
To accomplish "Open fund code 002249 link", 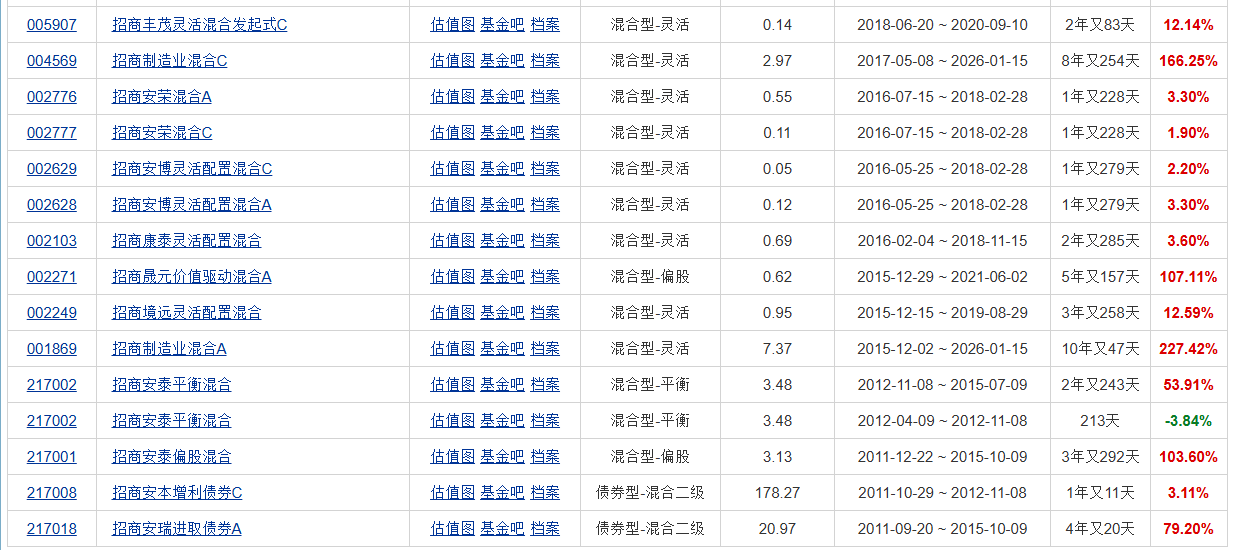I will tap(51, 313).
